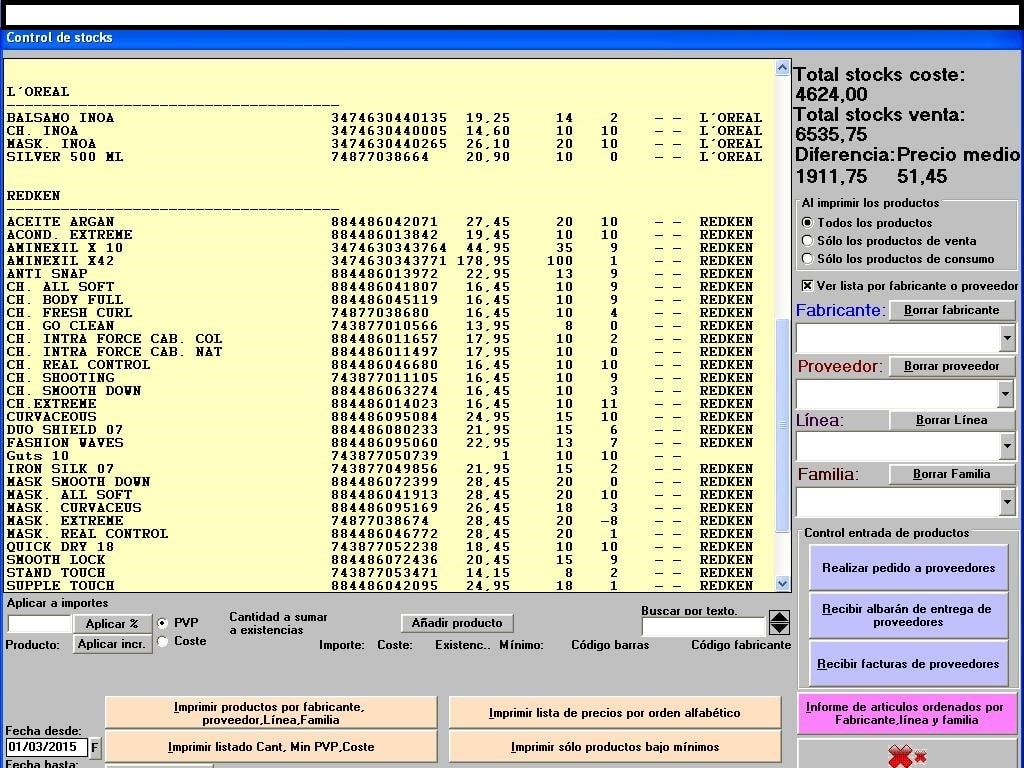Click the total stock sale value 6535,75
Screen dimensions: 1024x768
pos(831,135)
